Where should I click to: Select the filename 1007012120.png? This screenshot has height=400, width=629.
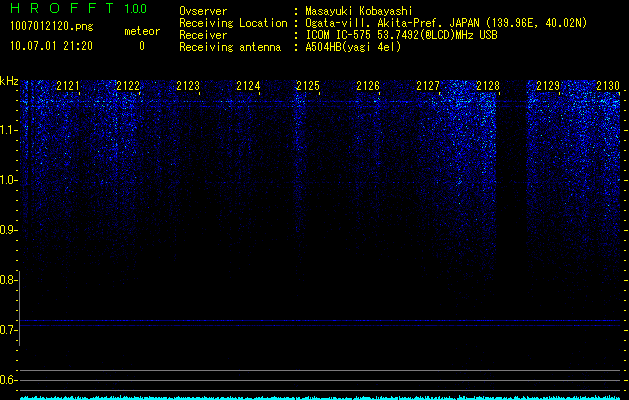point(52,27)
